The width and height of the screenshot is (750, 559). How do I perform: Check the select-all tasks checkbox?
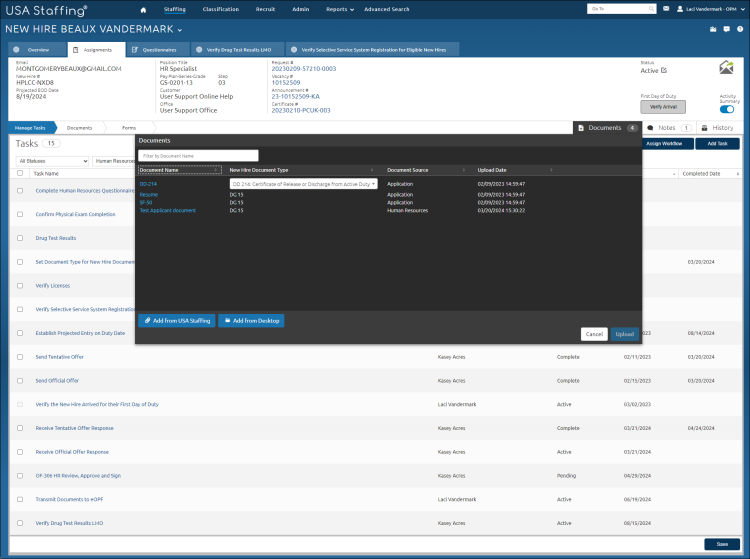click(20, 173)
